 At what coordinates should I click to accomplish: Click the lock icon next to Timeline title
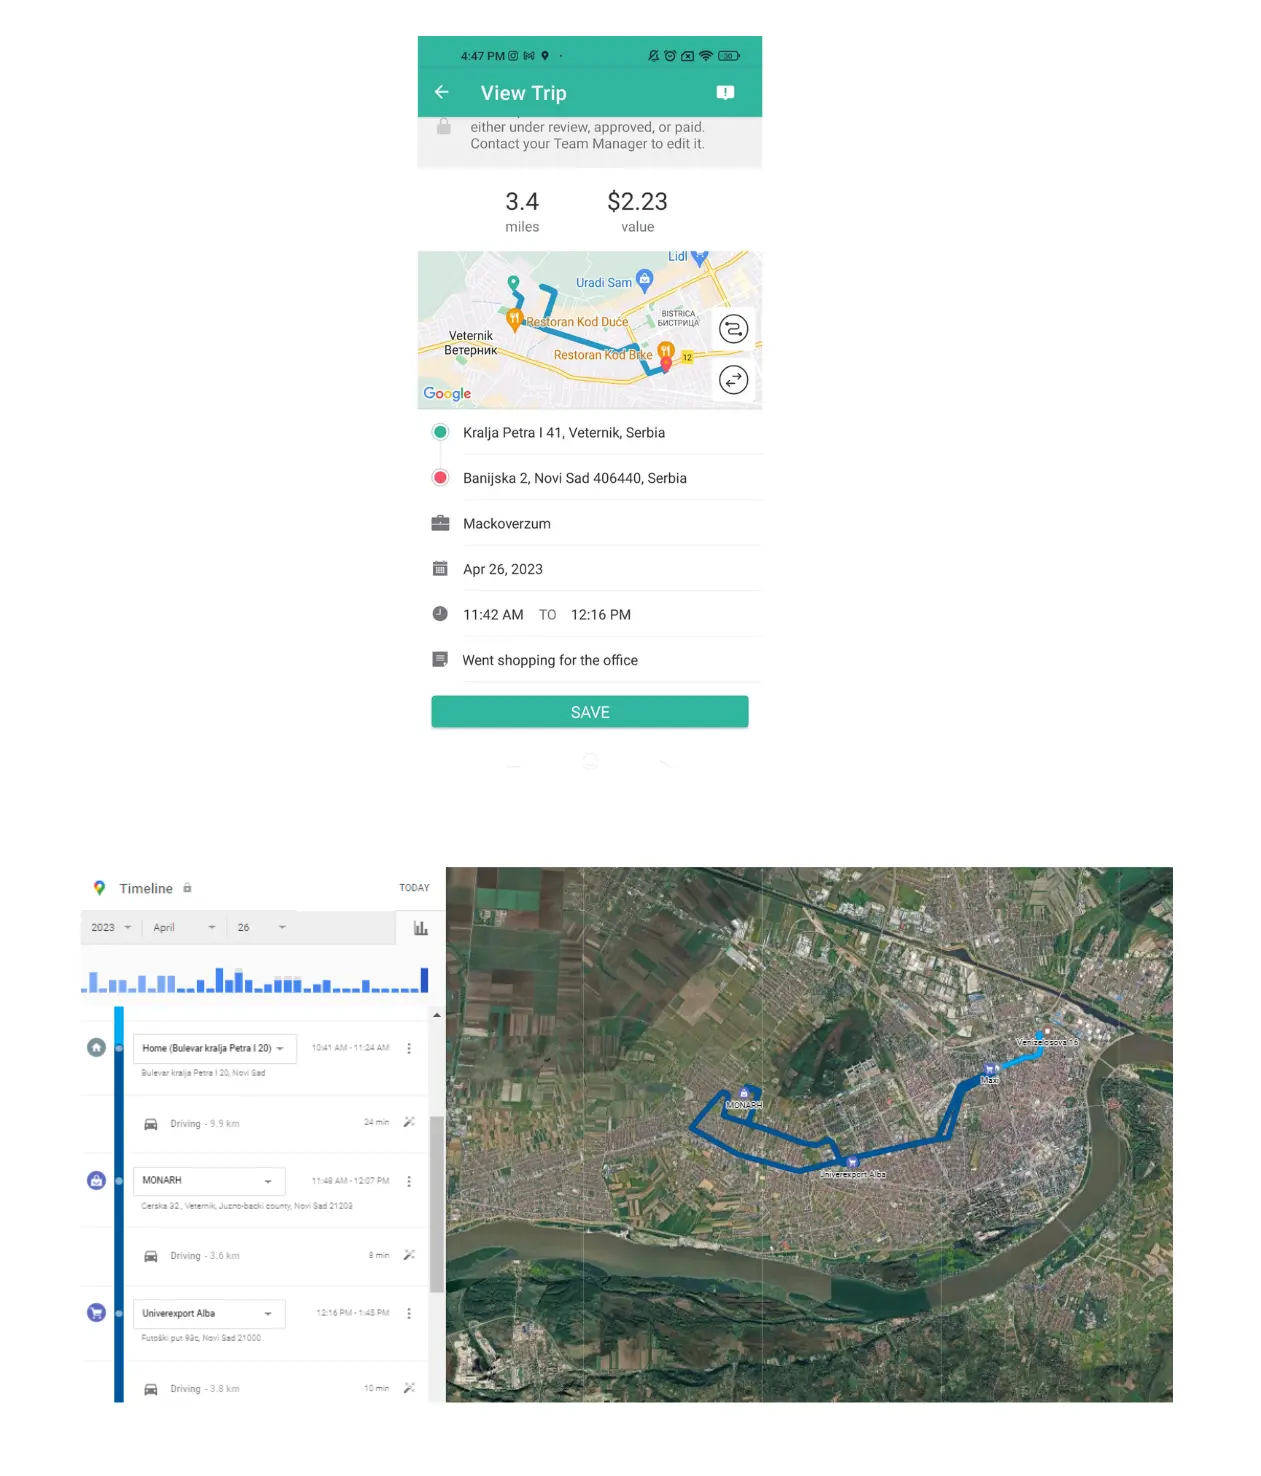(x=186, y=888)
